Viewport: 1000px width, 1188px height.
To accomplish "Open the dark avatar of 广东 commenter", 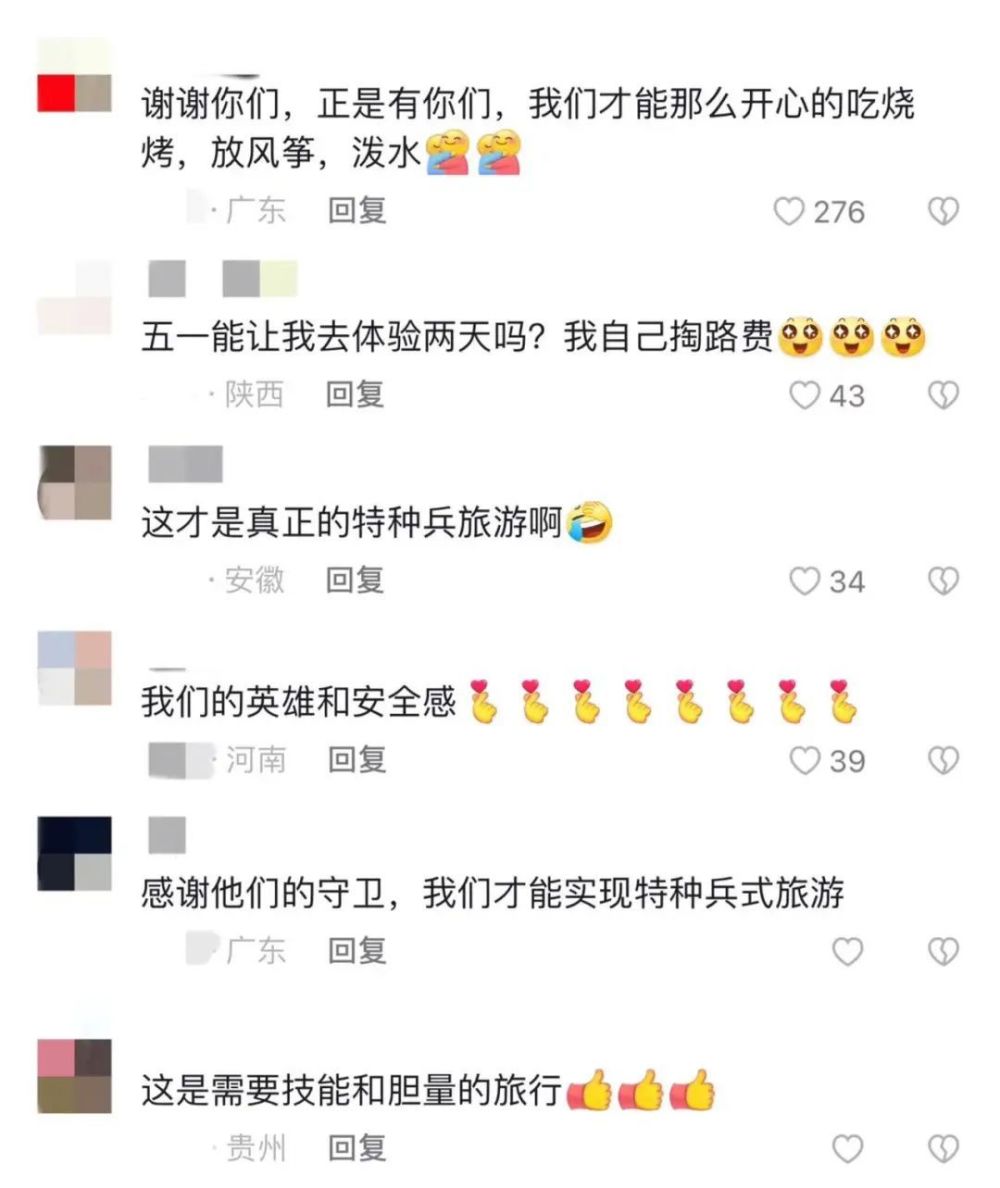I will 74,853.
